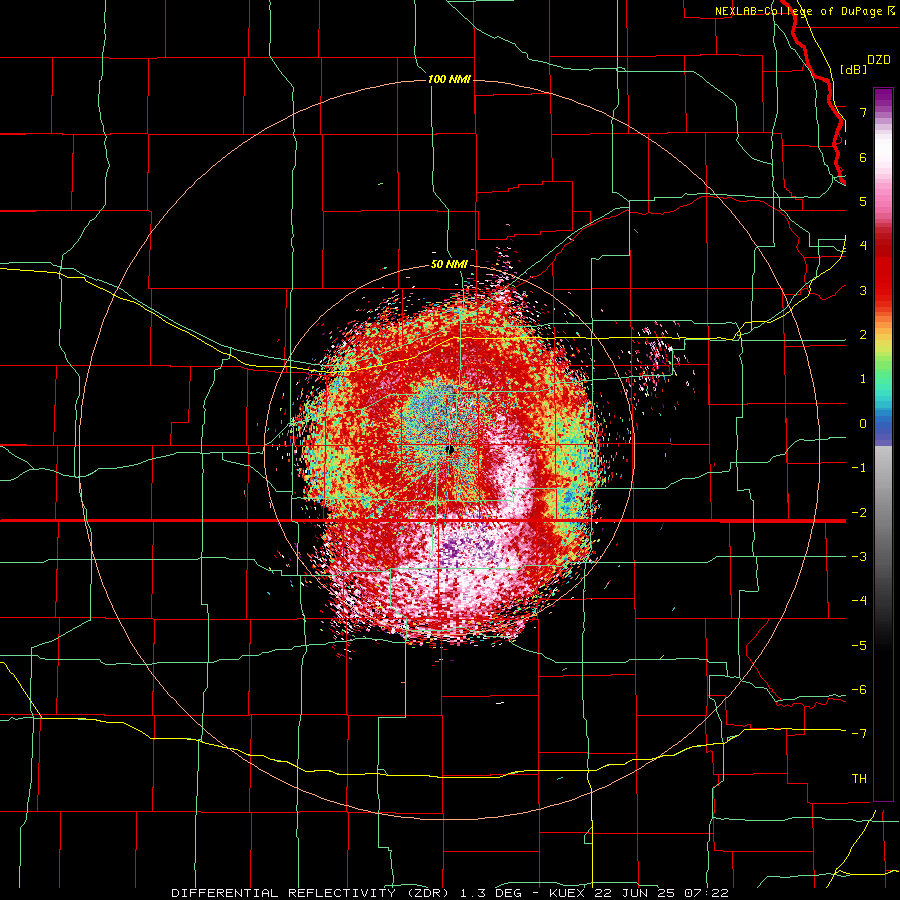900x900 pixels.
Task: Click the legend value 1
Action: [863, 379]
